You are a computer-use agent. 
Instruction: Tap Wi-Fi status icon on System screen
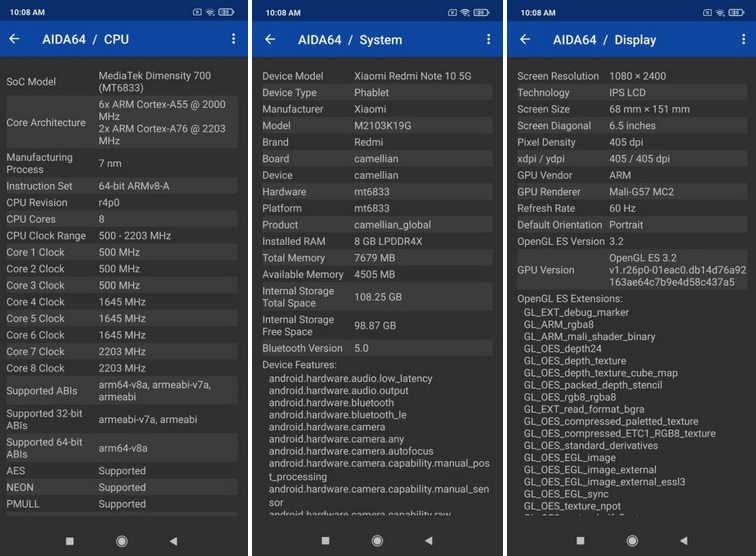[x=465, y=13]
